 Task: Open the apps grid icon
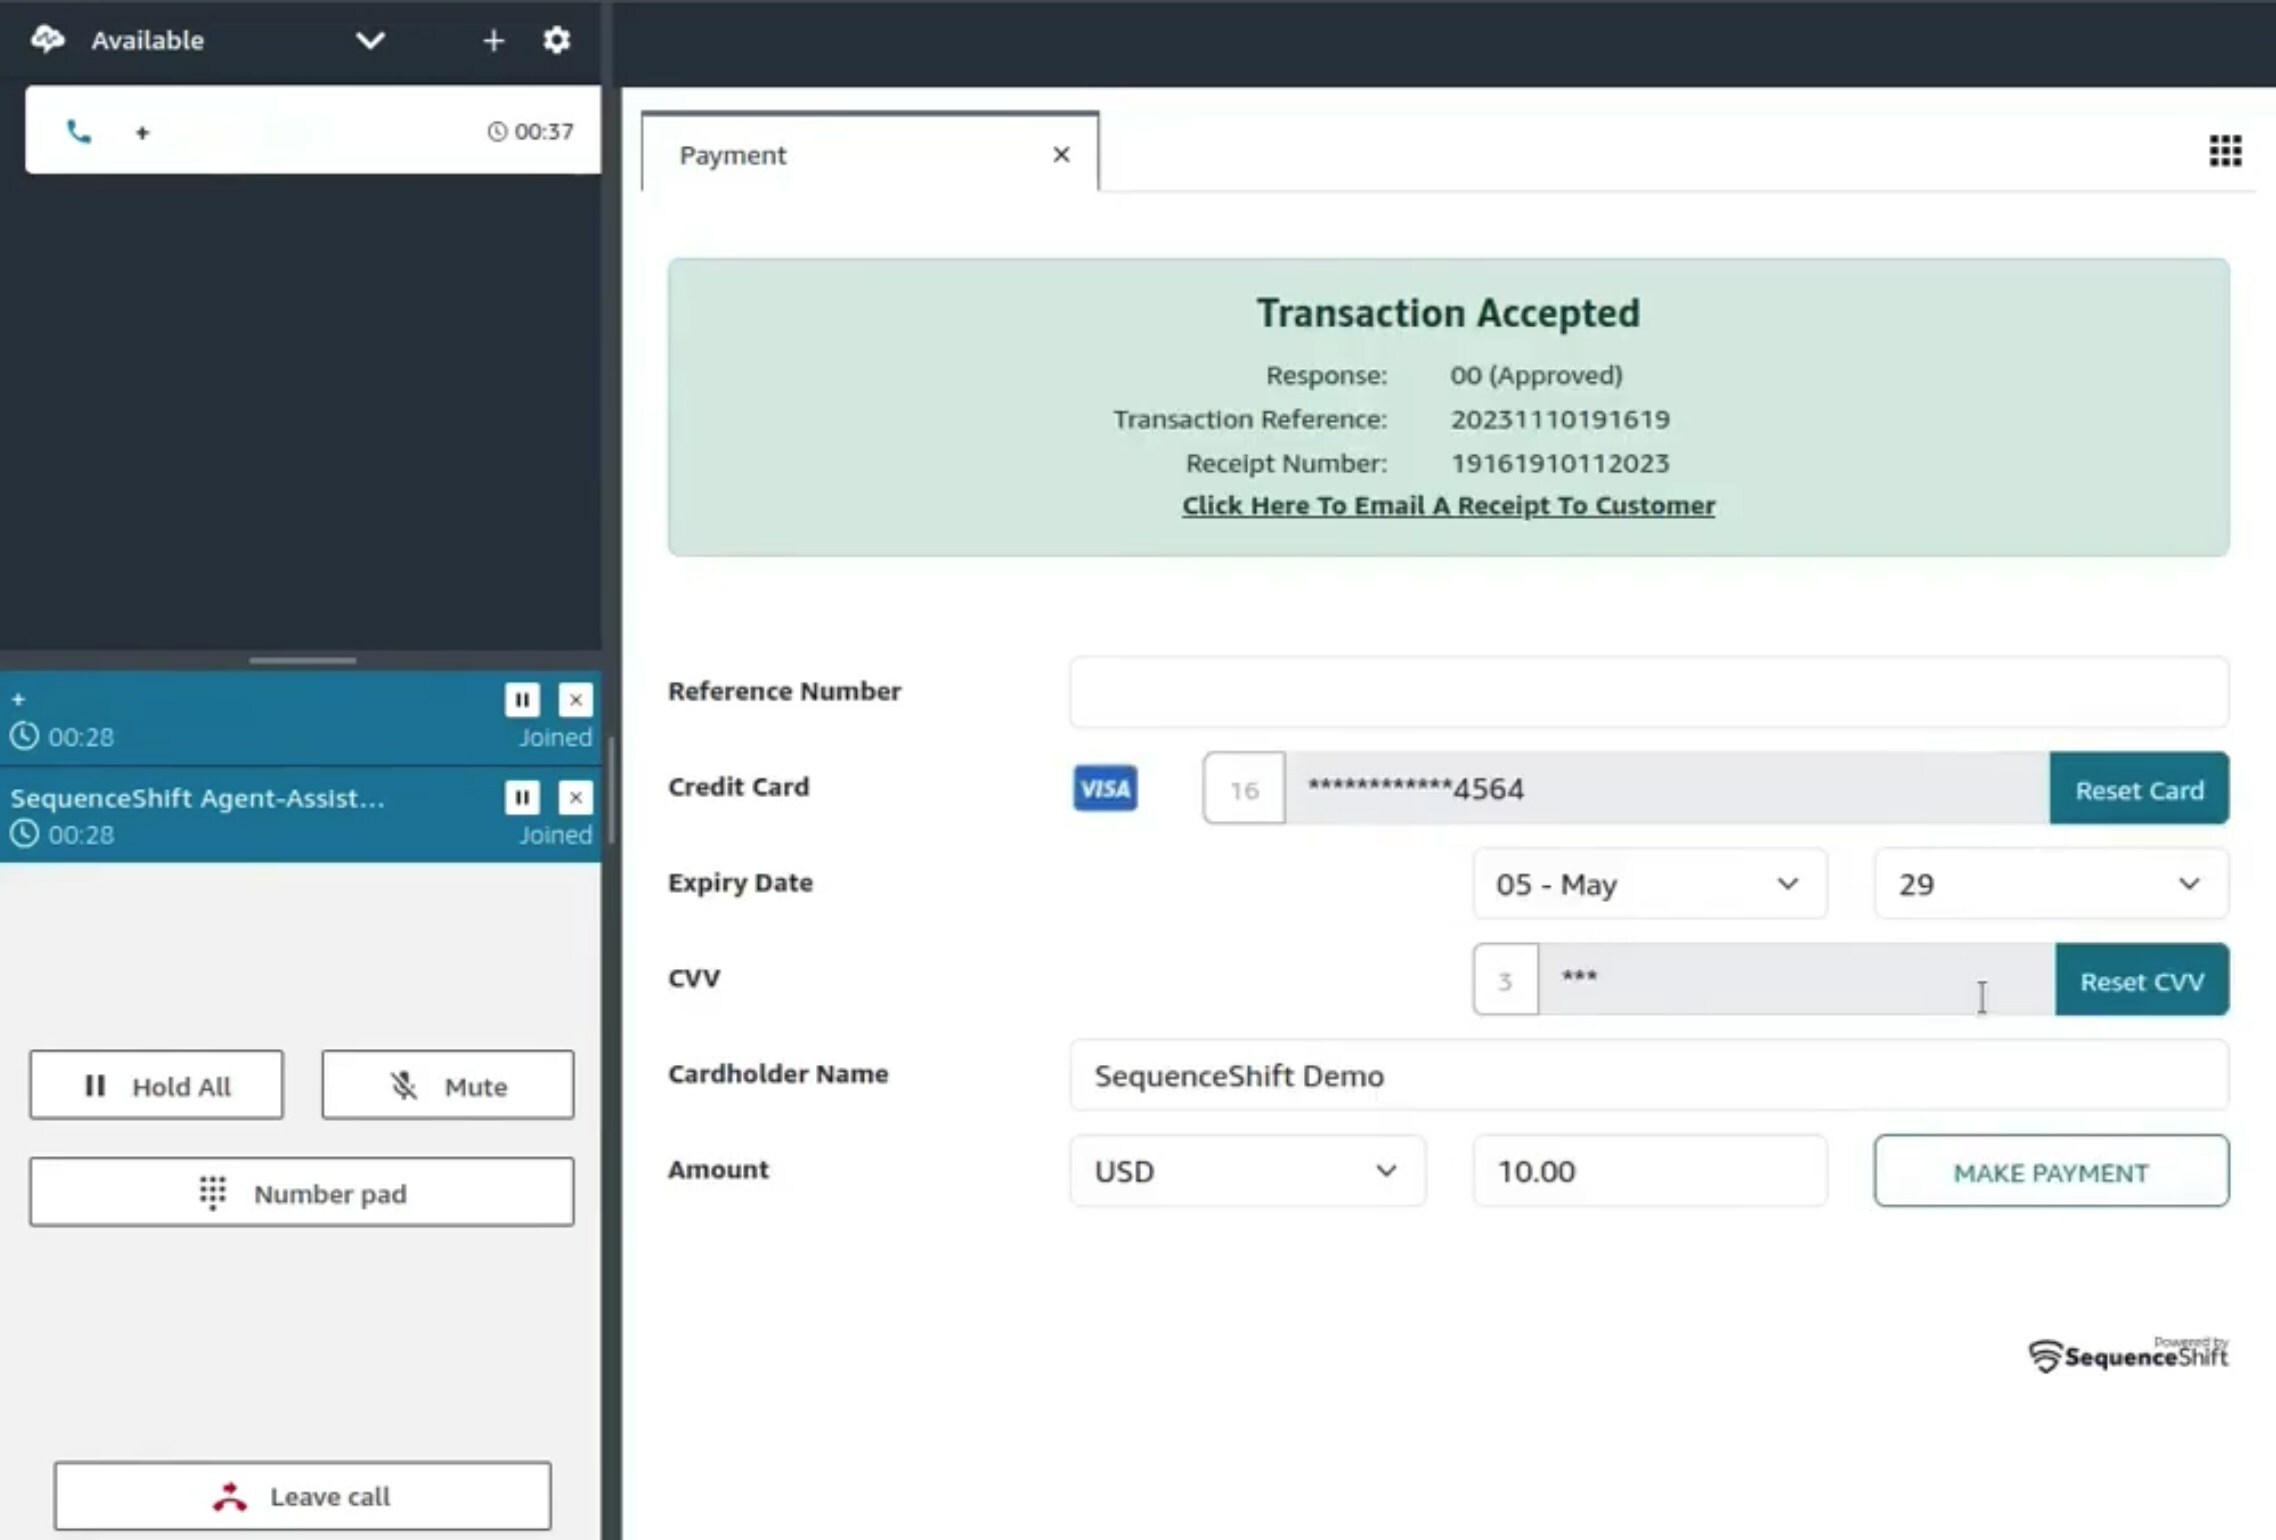(2225, 151)
